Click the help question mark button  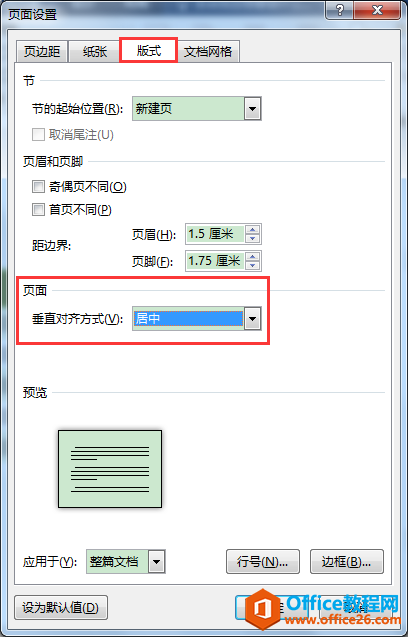(x=339, y=11)
